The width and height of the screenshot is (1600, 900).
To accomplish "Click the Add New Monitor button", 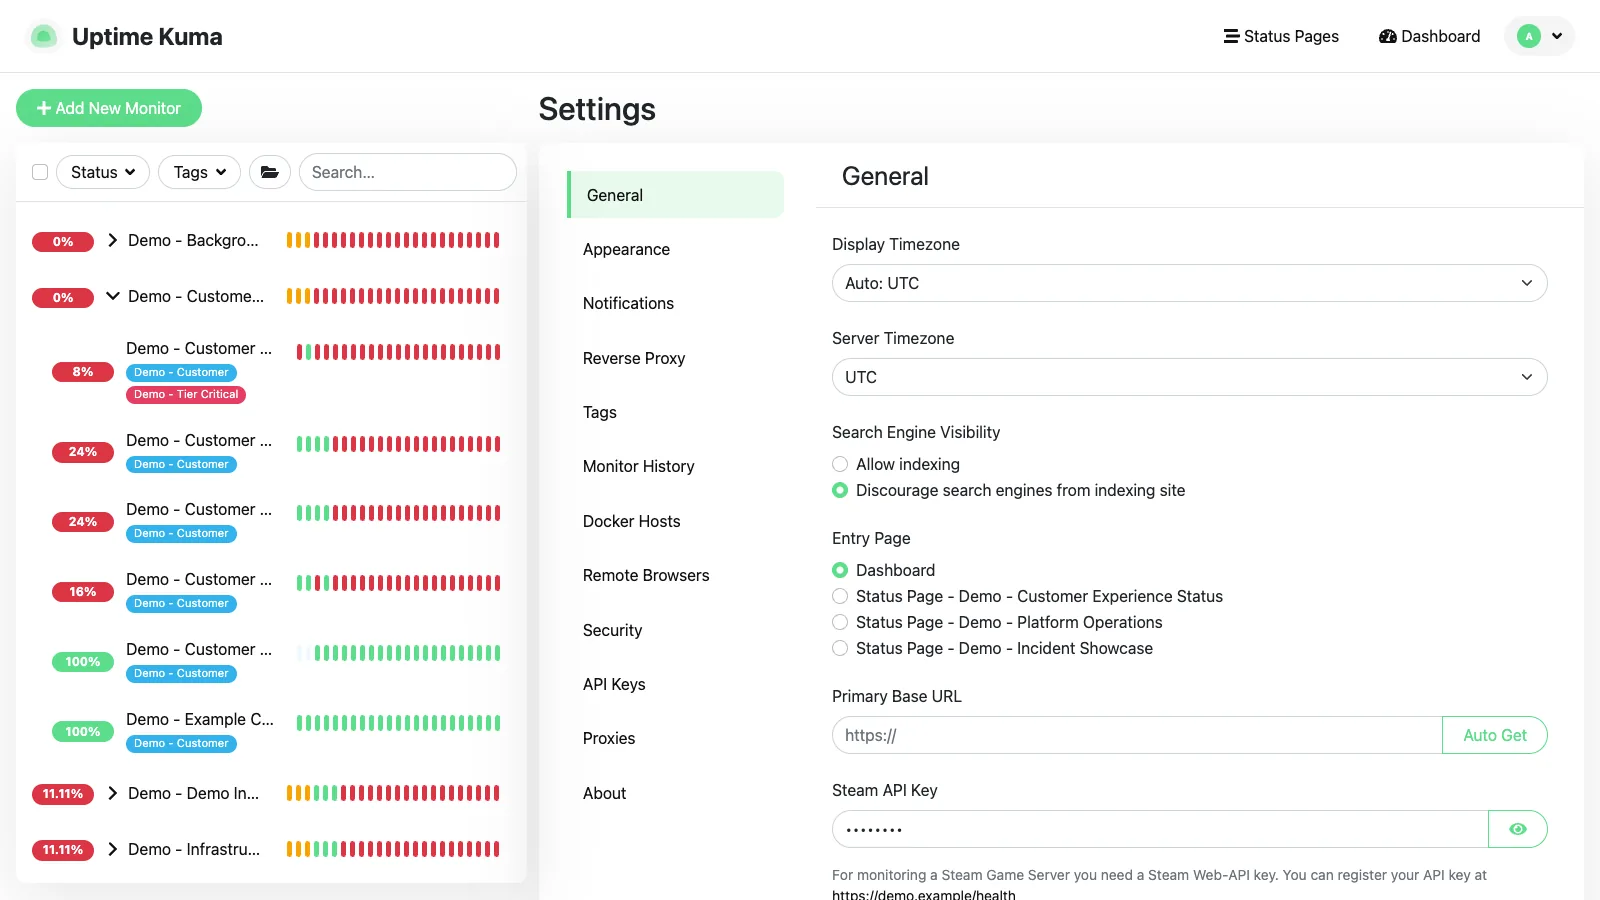I will (x=109, y=108).
